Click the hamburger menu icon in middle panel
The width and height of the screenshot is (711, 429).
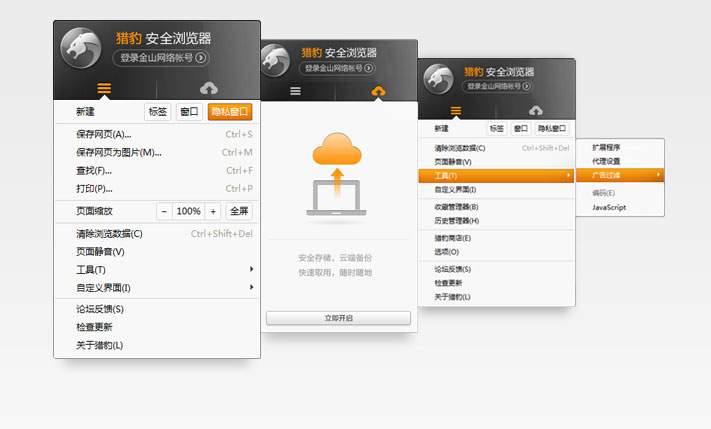[x=295, y=91]
